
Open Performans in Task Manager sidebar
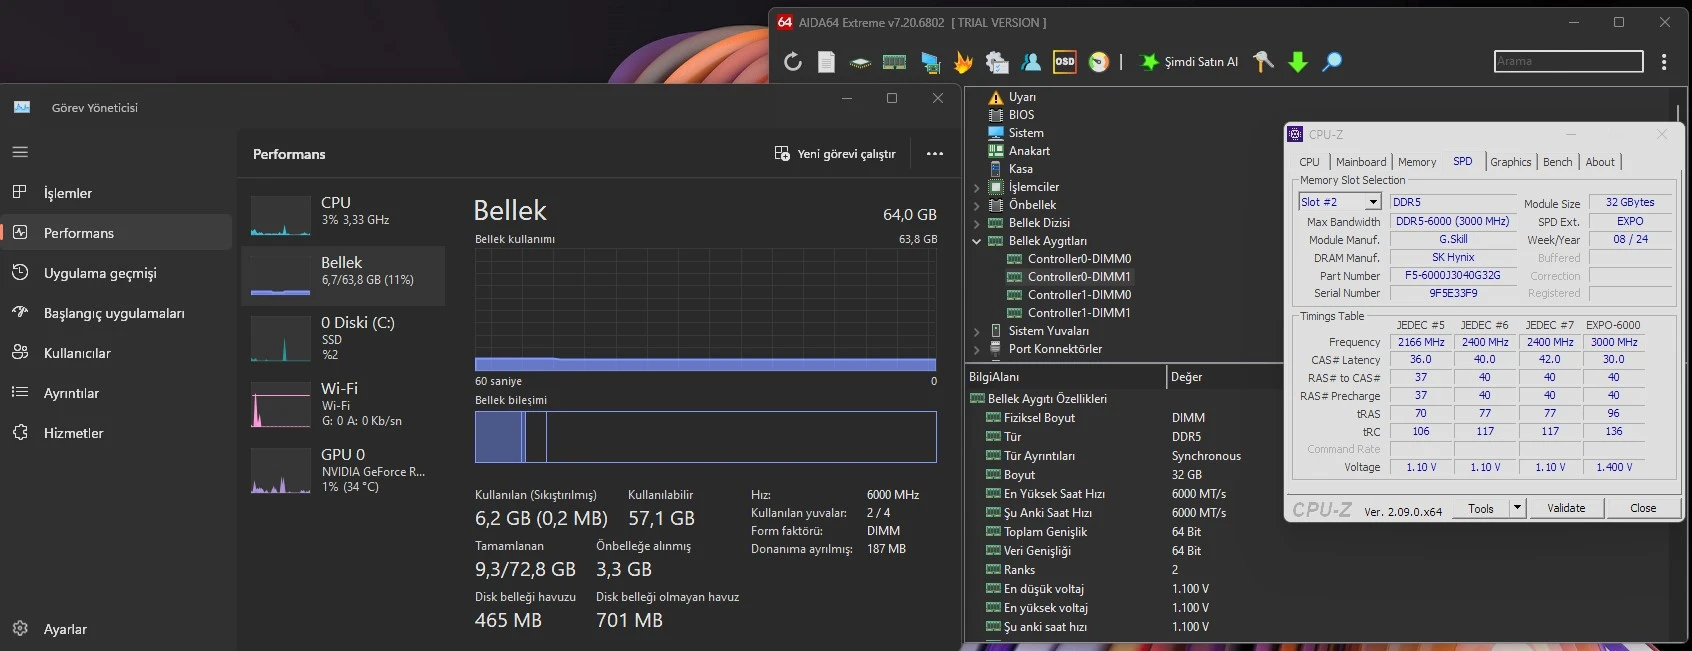pyautogui.click(x=116, y=233)
